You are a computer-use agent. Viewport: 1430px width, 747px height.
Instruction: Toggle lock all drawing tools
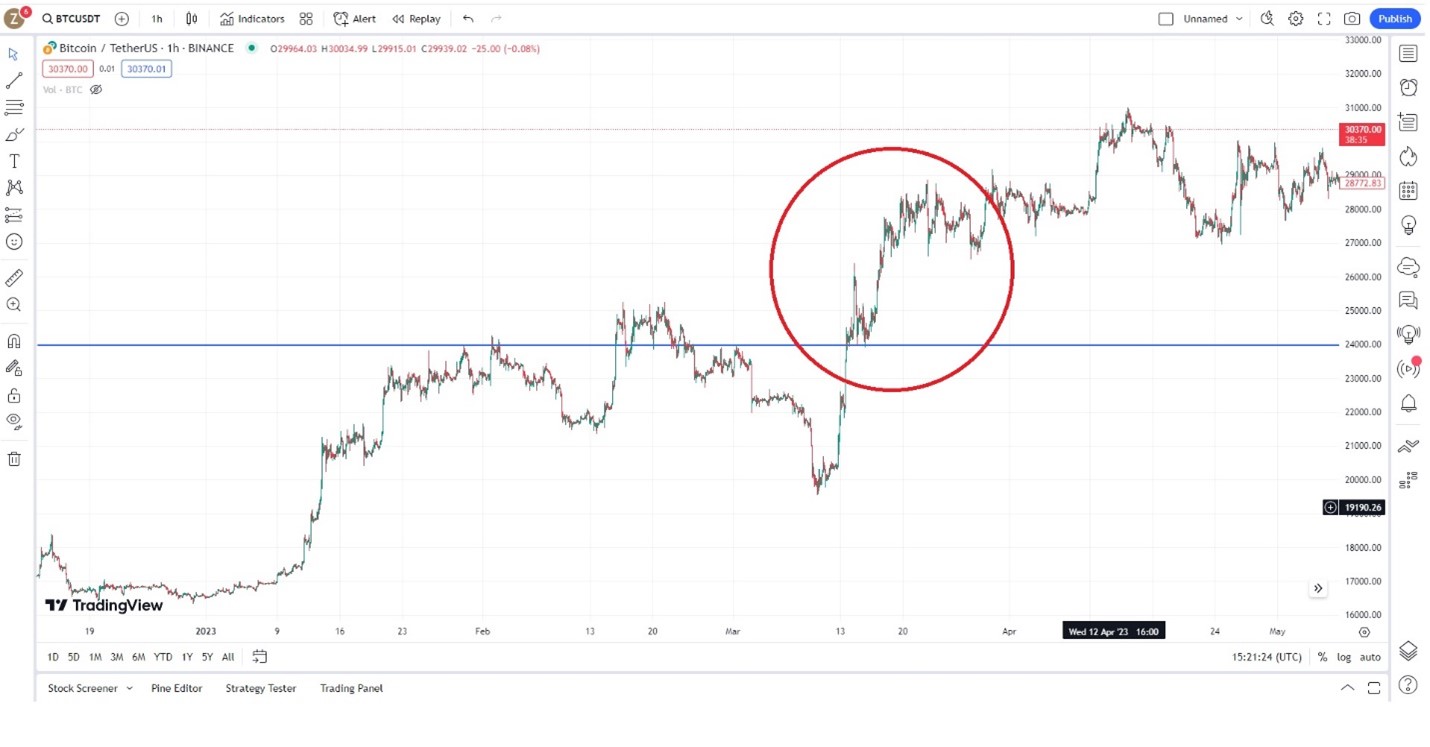pos(14,396)
